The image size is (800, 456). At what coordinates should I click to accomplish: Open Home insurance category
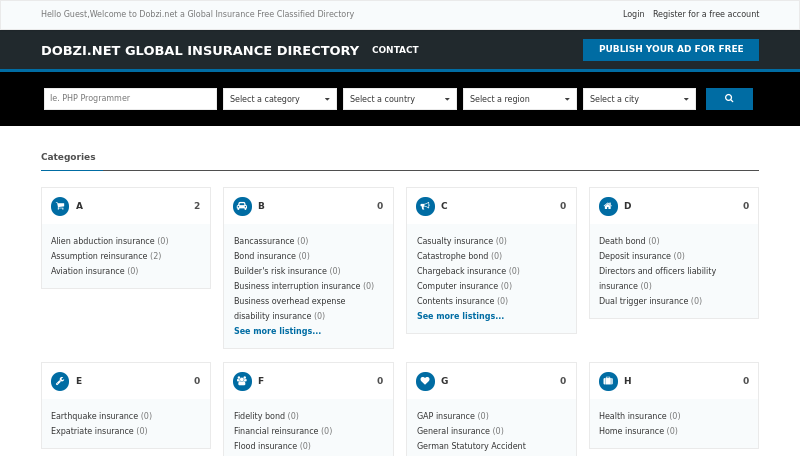631,431
